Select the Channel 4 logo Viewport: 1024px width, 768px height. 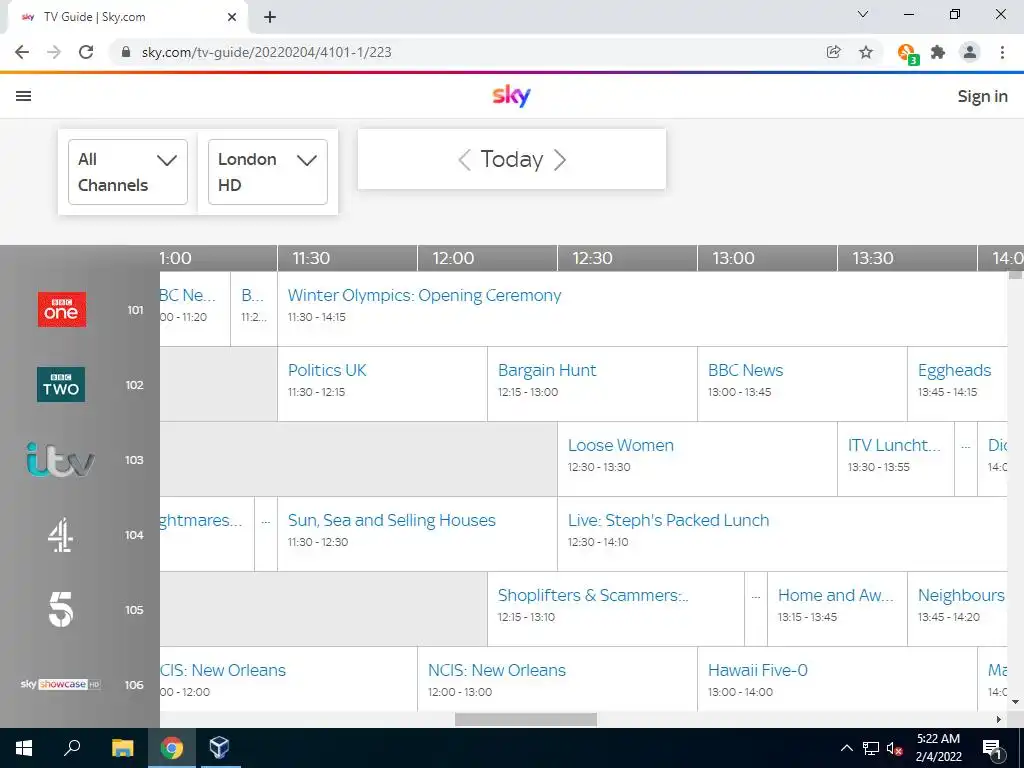(60, 535)
